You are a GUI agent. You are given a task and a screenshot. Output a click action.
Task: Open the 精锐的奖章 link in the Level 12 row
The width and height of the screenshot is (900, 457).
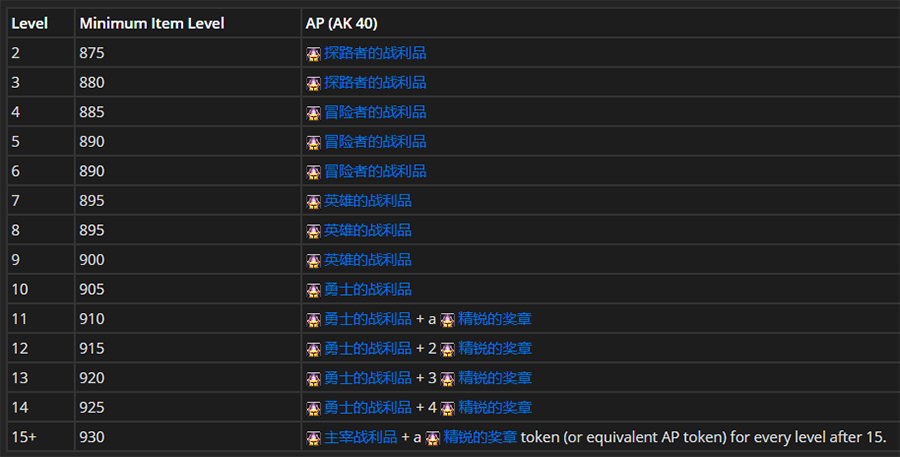coord(495,348)
